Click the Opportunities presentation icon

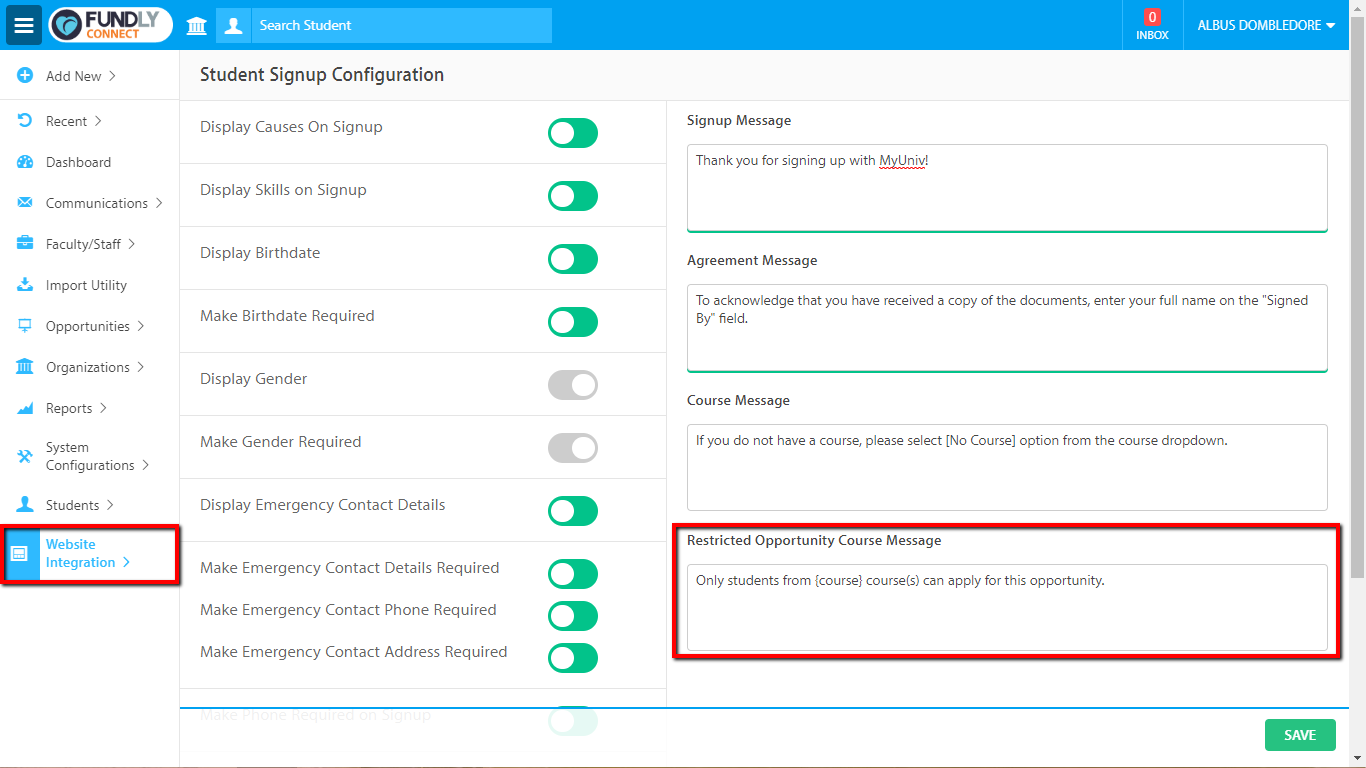tap(25, 326)
